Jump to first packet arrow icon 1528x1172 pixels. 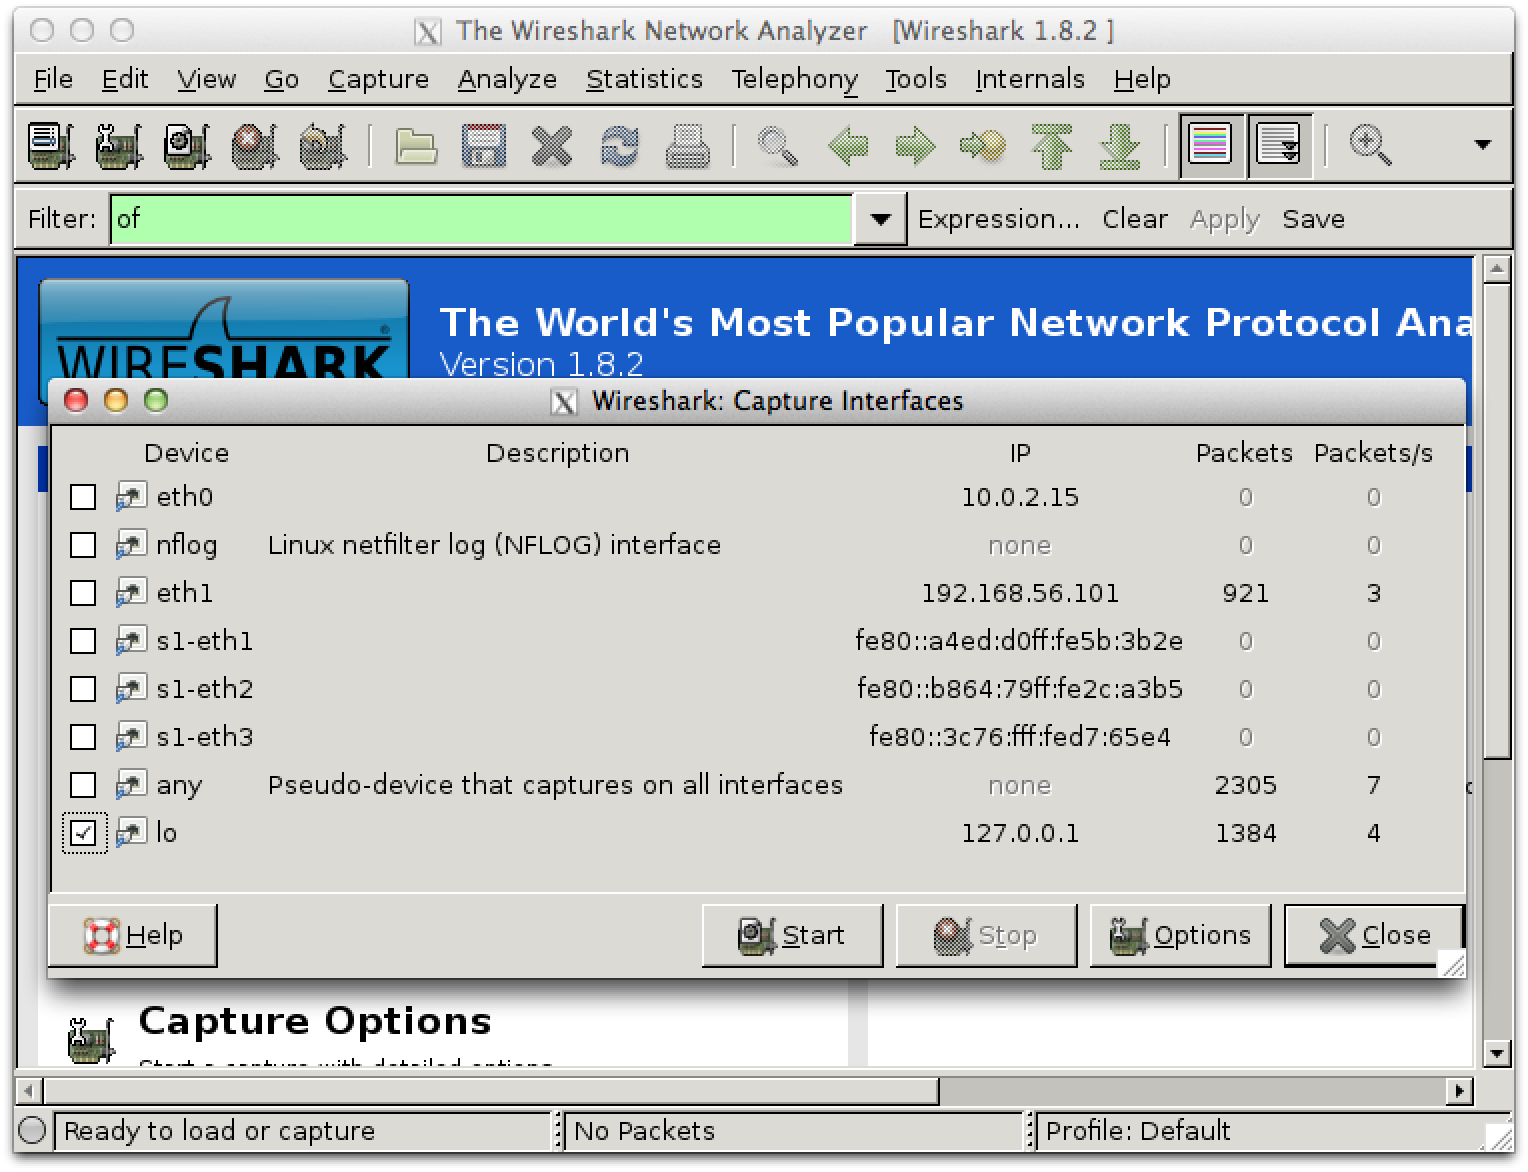(1052, 146)
